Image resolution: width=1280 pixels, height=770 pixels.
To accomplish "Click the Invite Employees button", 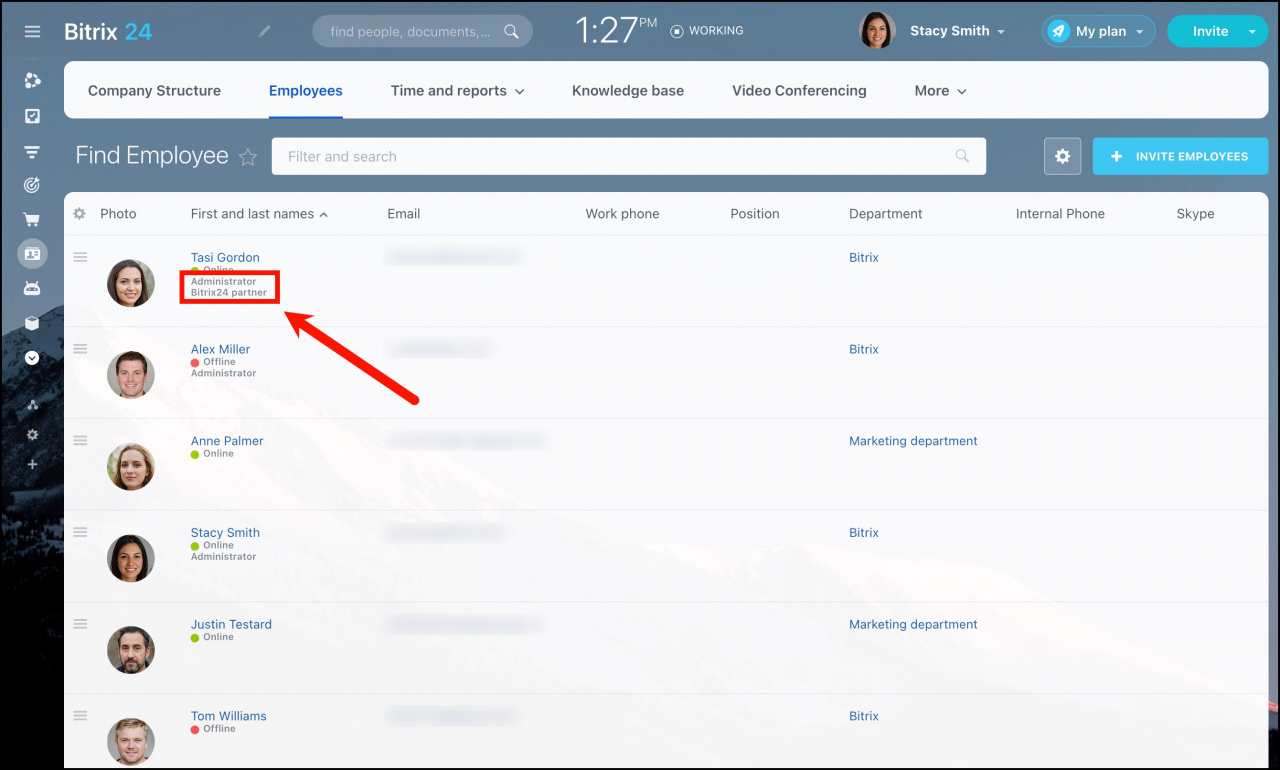I will click(1180, 156).
